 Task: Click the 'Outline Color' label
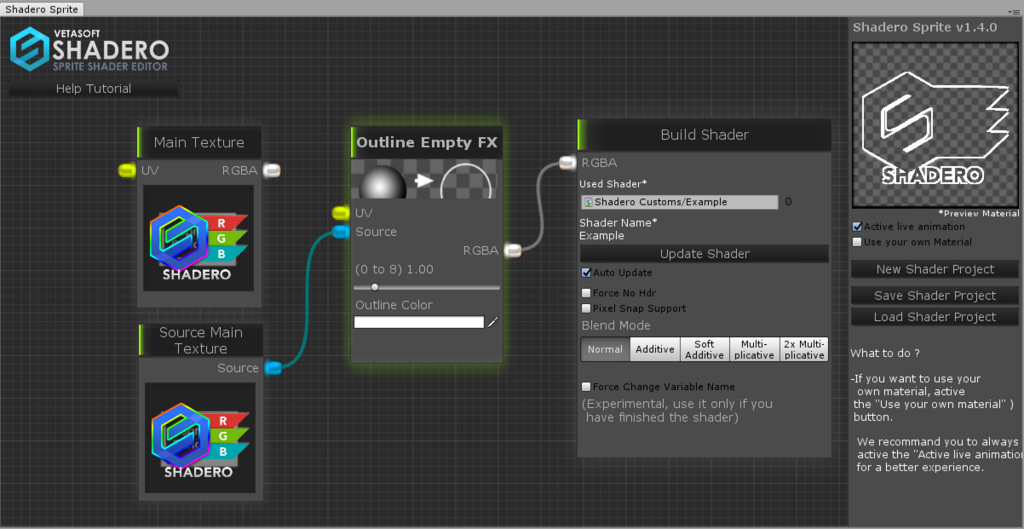tap(394, 305)
